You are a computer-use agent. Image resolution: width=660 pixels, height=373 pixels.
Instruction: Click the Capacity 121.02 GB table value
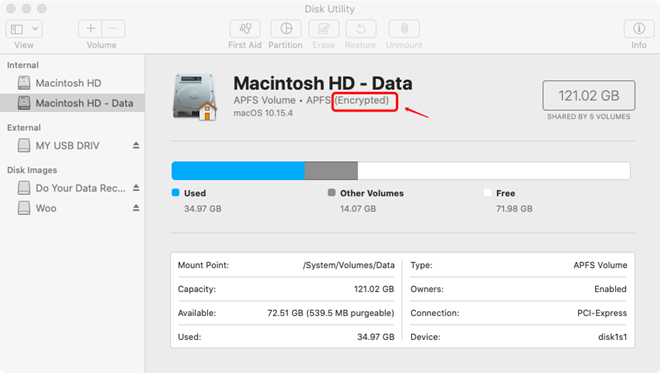point(374,289)
